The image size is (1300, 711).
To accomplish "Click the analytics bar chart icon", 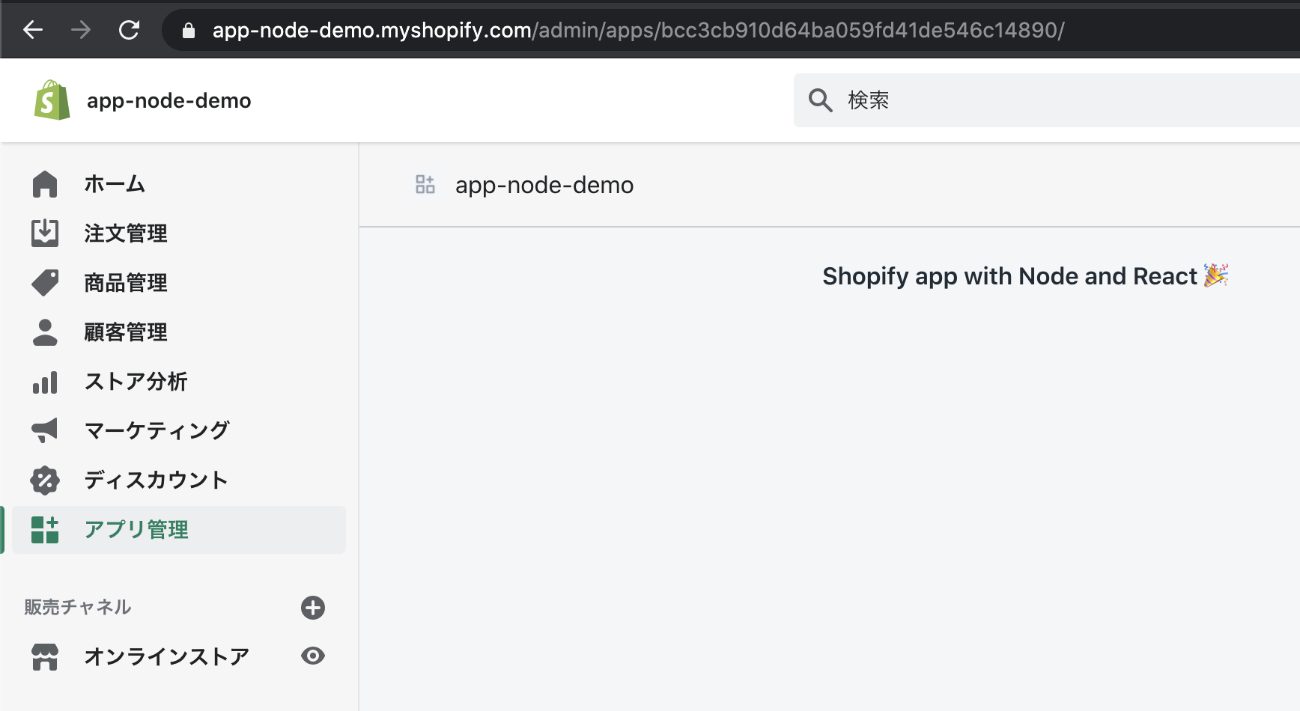I will pyautogui.click(x=45, y=381).
